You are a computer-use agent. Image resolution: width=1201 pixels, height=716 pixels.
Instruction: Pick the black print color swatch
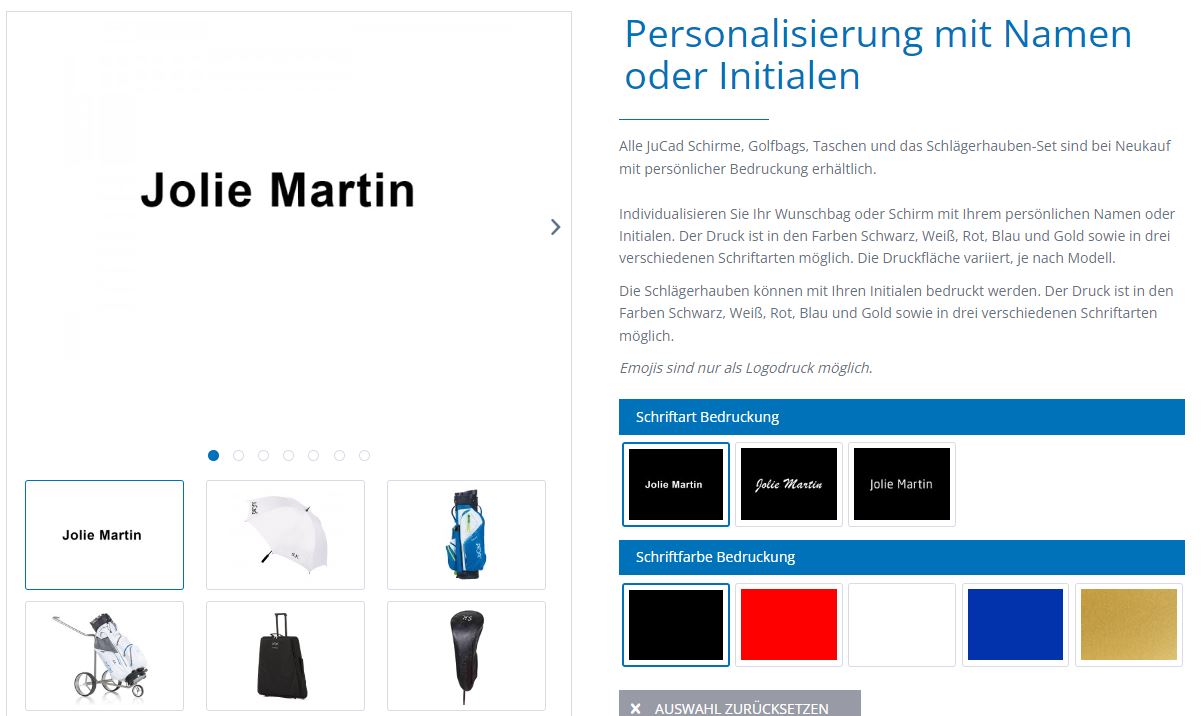click(676, 625)
